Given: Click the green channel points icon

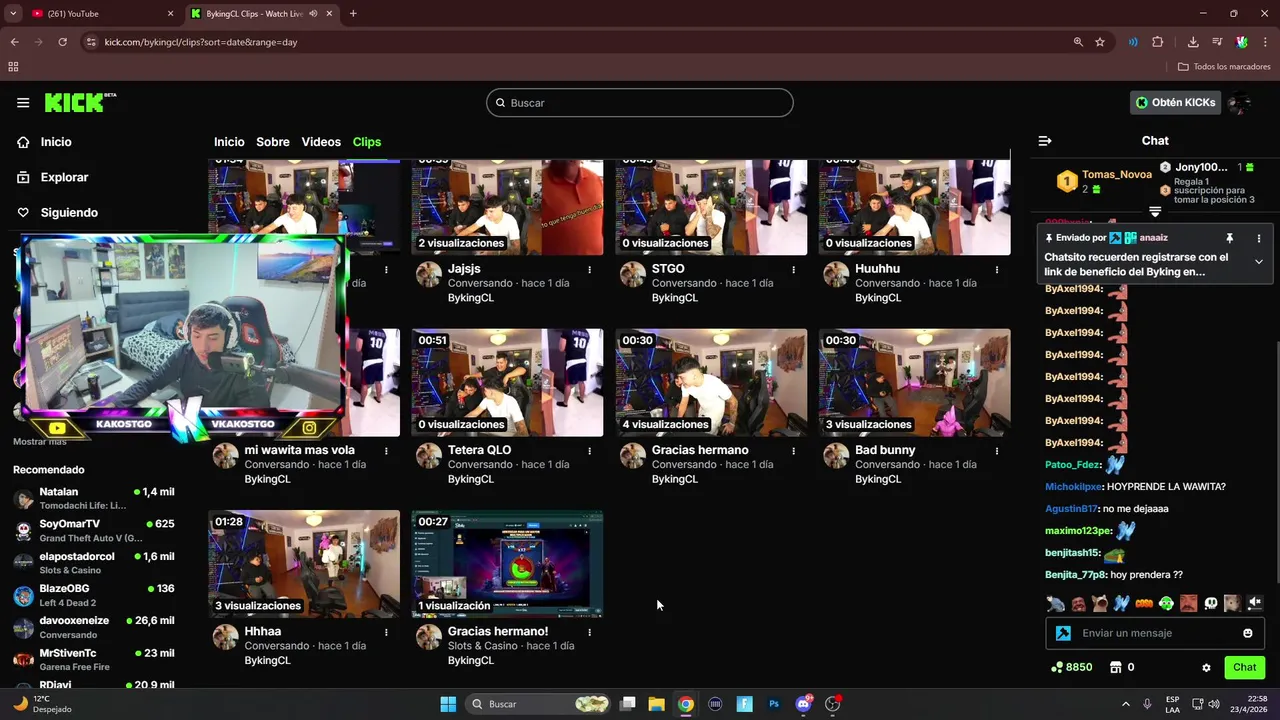Looking at the screenshot, I should pyautogui.click(x=1057, y=667).
